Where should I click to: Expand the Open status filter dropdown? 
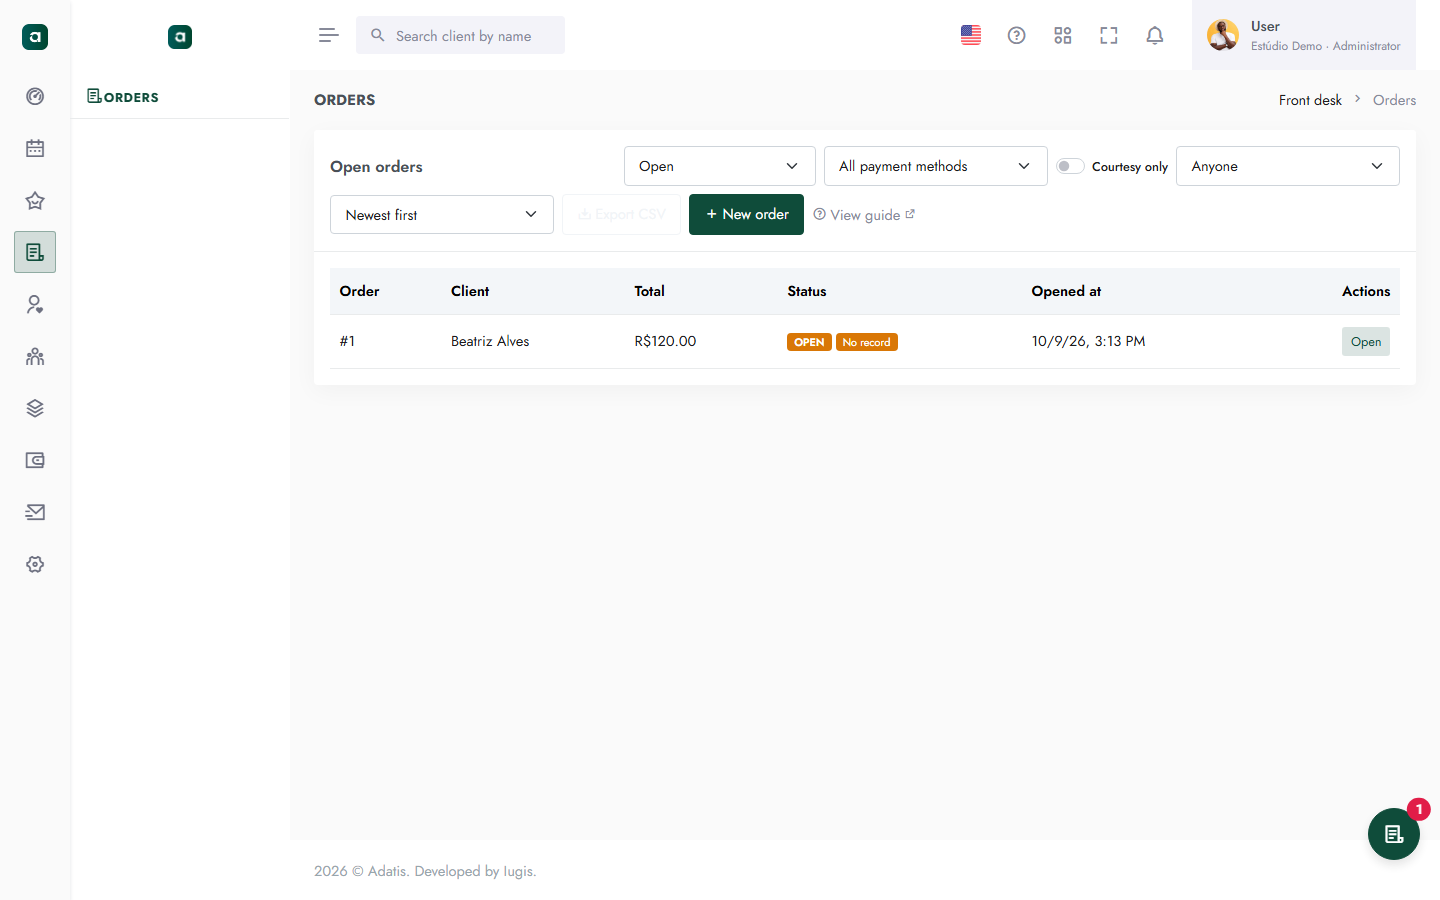[x=720, y=166]
